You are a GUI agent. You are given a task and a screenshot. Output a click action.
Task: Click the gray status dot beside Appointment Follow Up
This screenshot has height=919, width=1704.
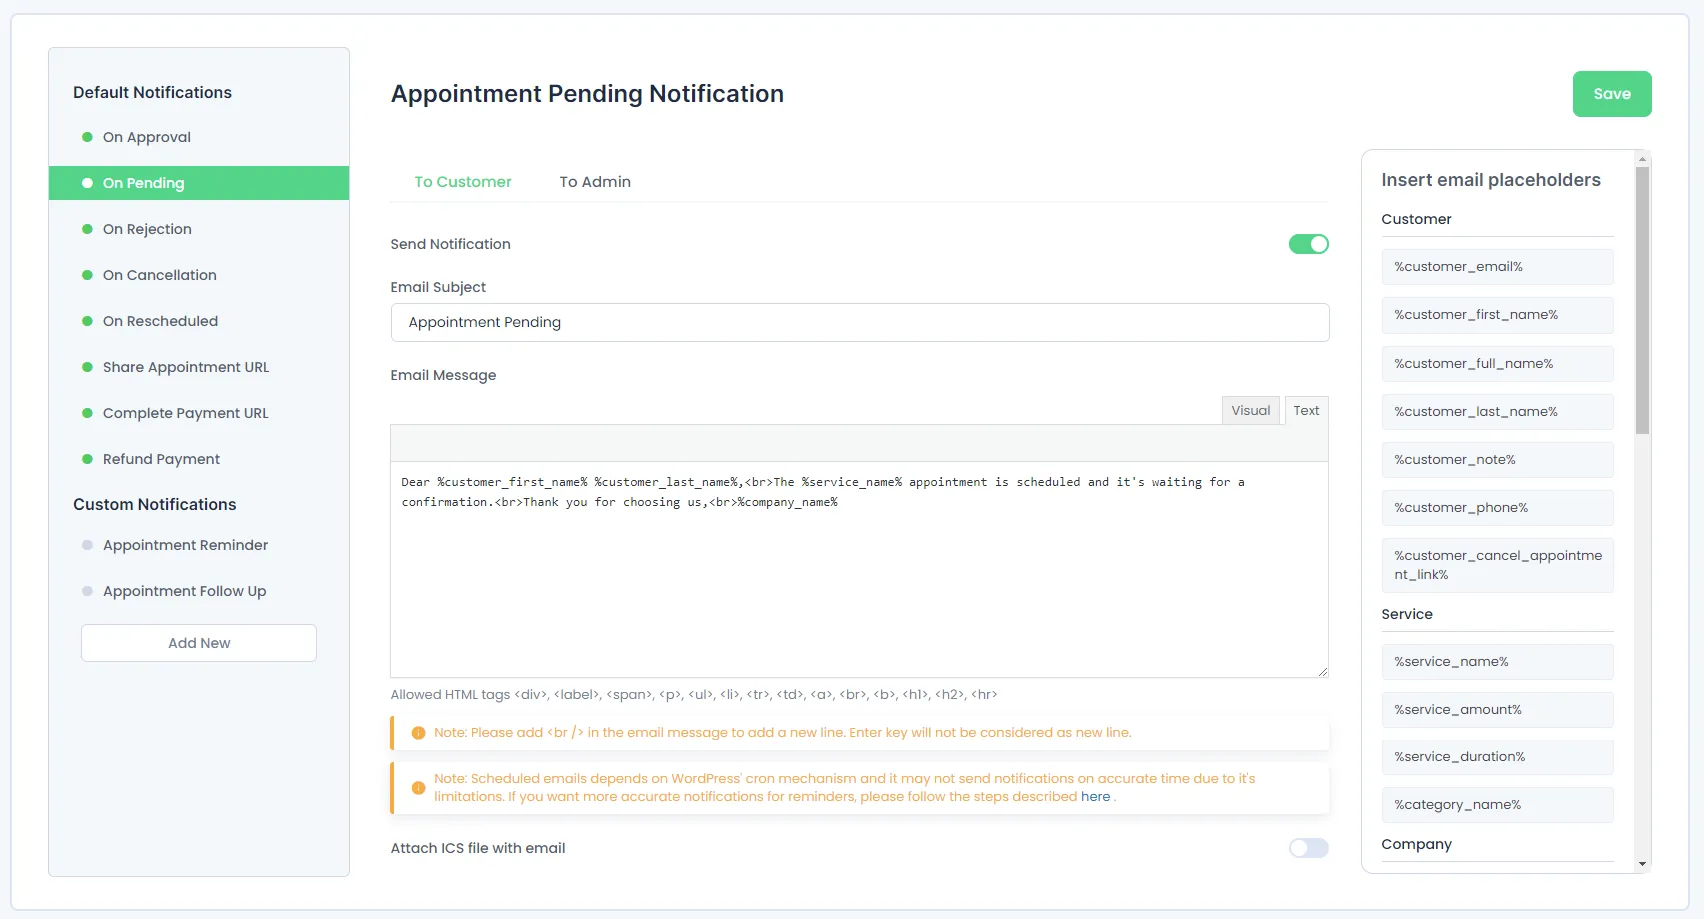[87, 591]
